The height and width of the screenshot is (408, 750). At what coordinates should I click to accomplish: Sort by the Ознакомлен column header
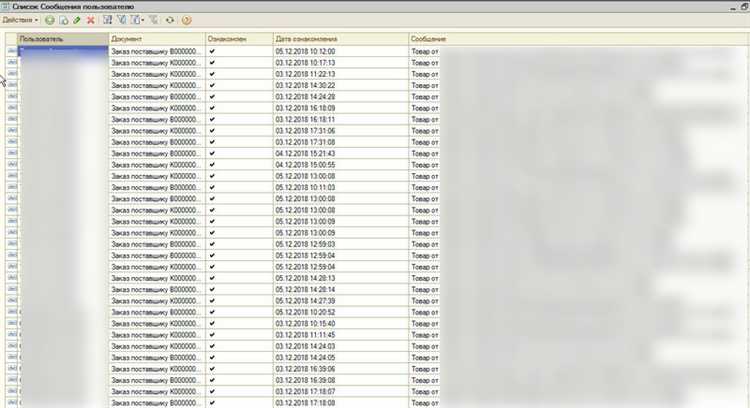tap(240, 39)
